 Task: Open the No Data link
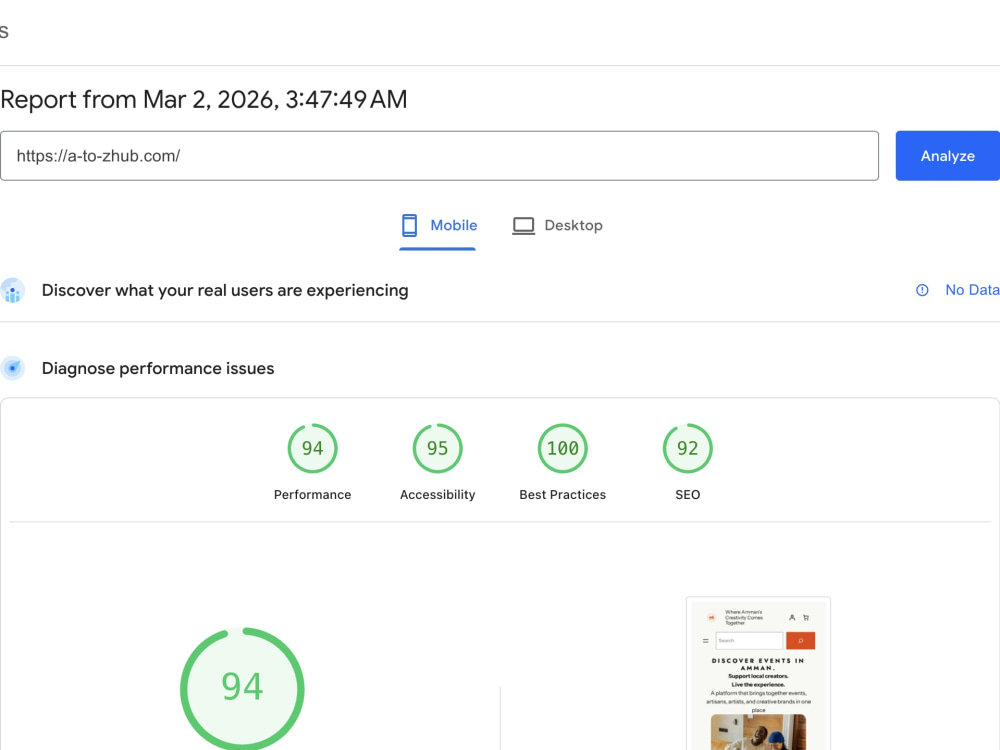(x=972, y=290)
